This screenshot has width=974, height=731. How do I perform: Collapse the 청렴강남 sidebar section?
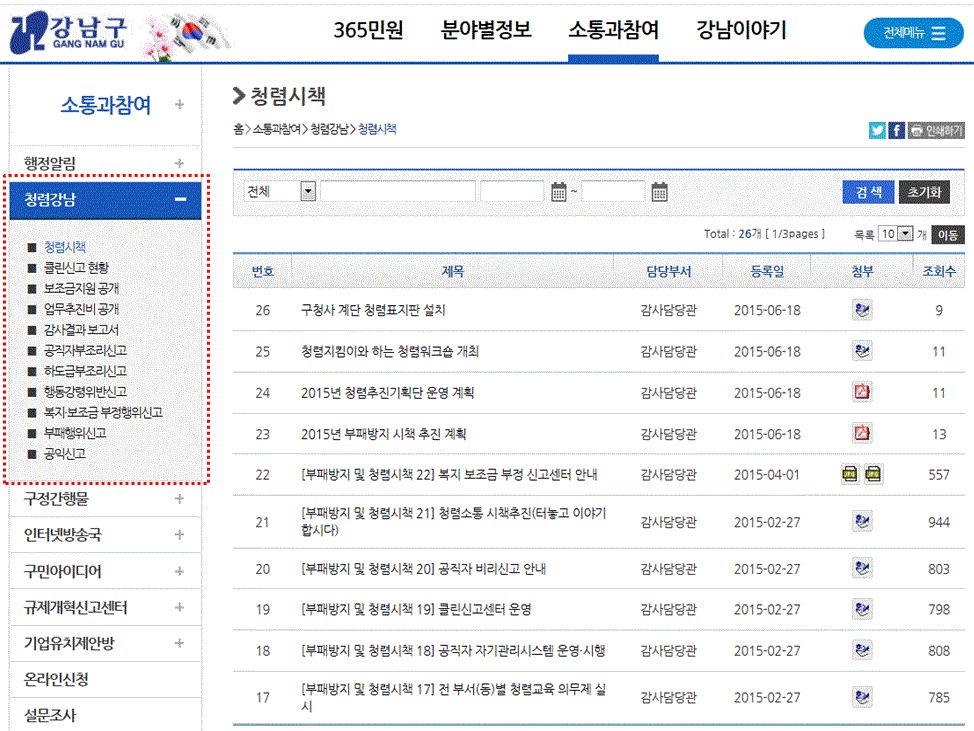[x=180, y=200]
